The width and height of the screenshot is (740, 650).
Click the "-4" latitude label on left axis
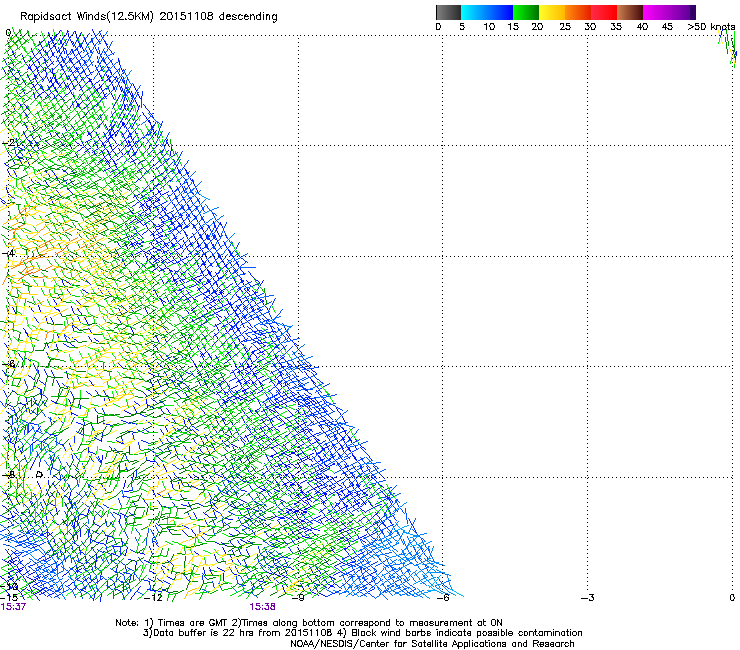click(x=8, y=253)
